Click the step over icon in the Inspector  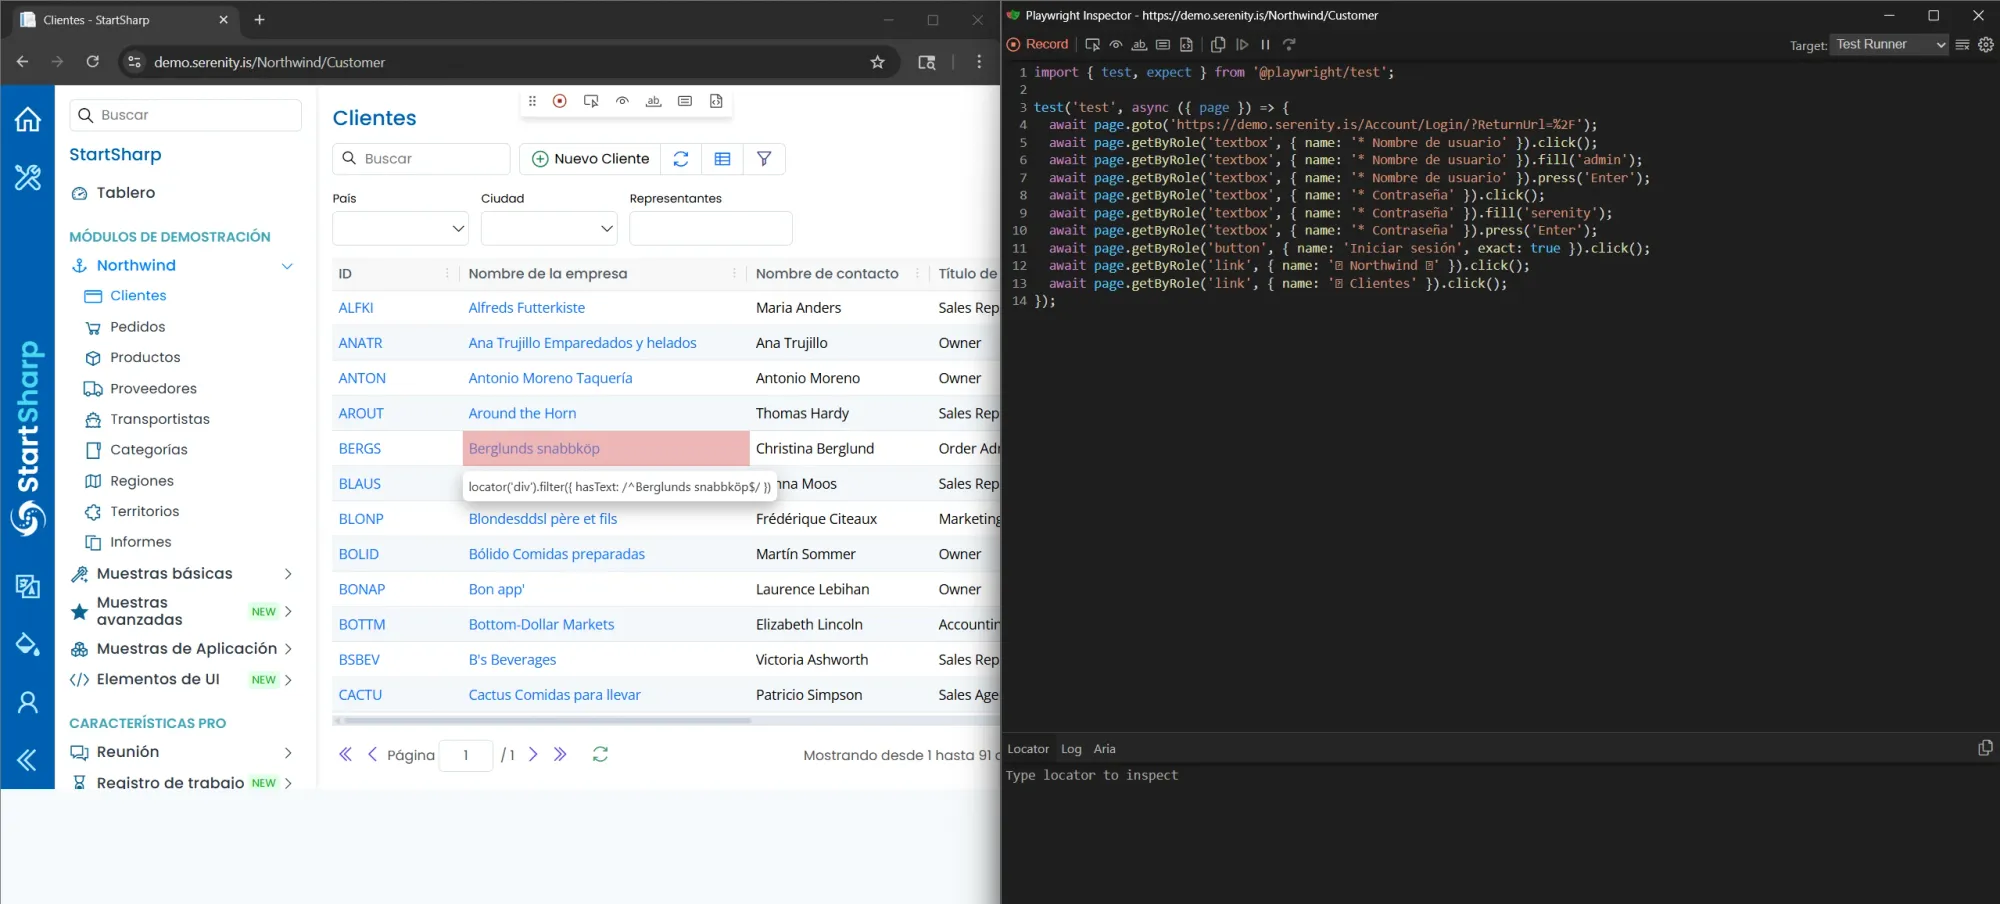coord(1290,45)
